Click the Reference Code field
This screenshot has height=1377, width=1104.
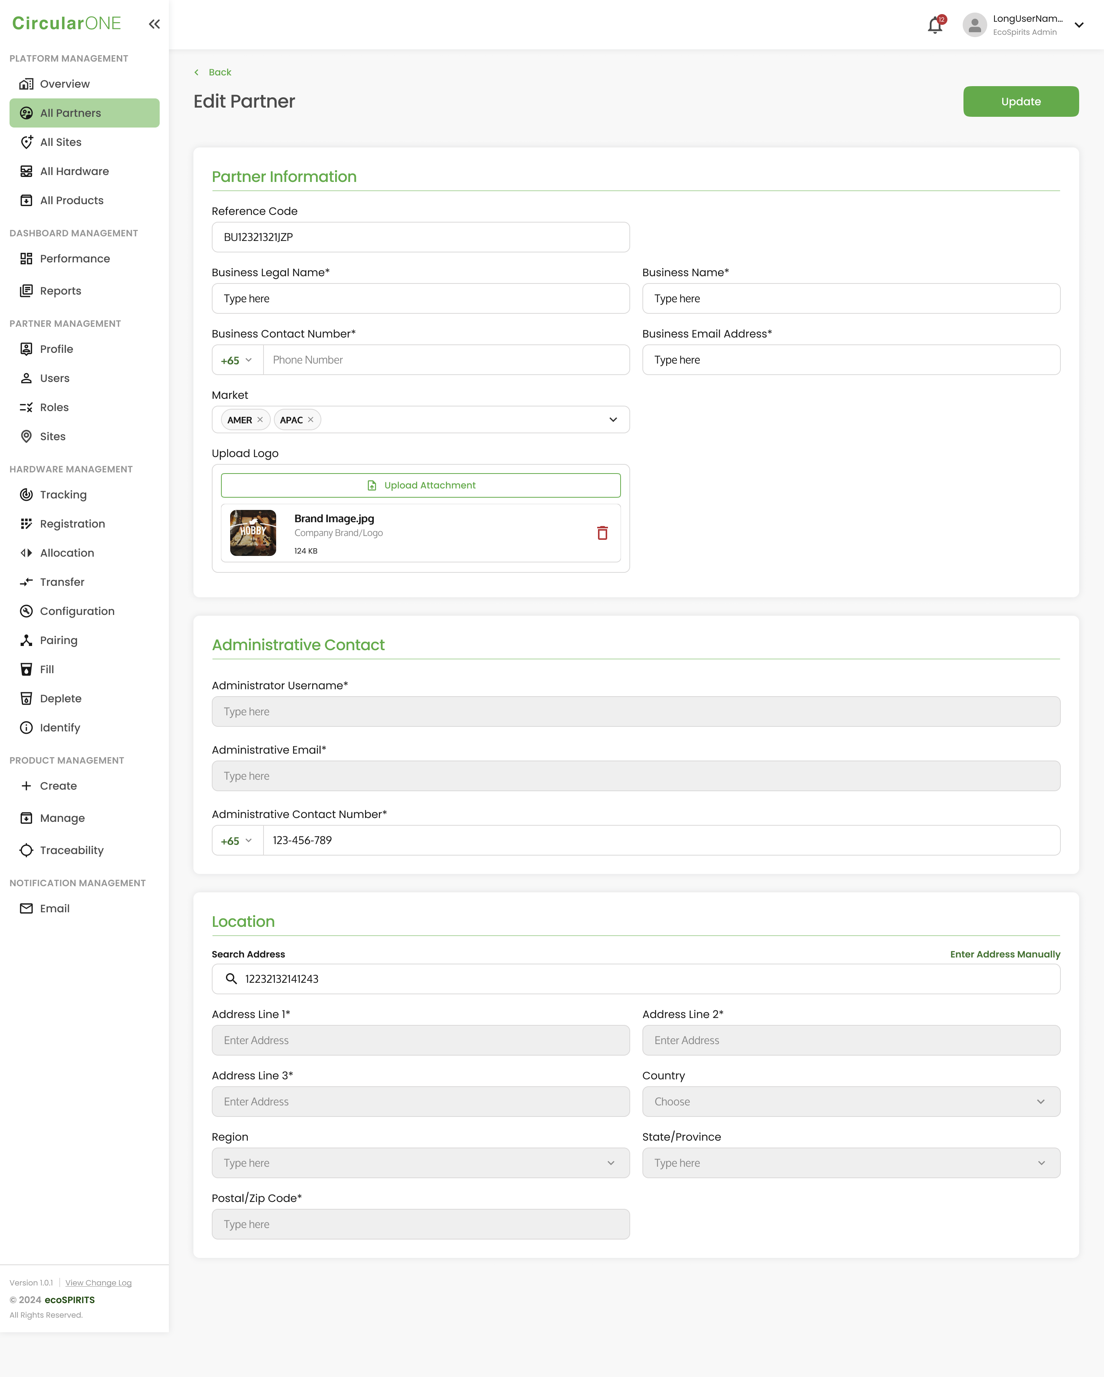point(421,237)
